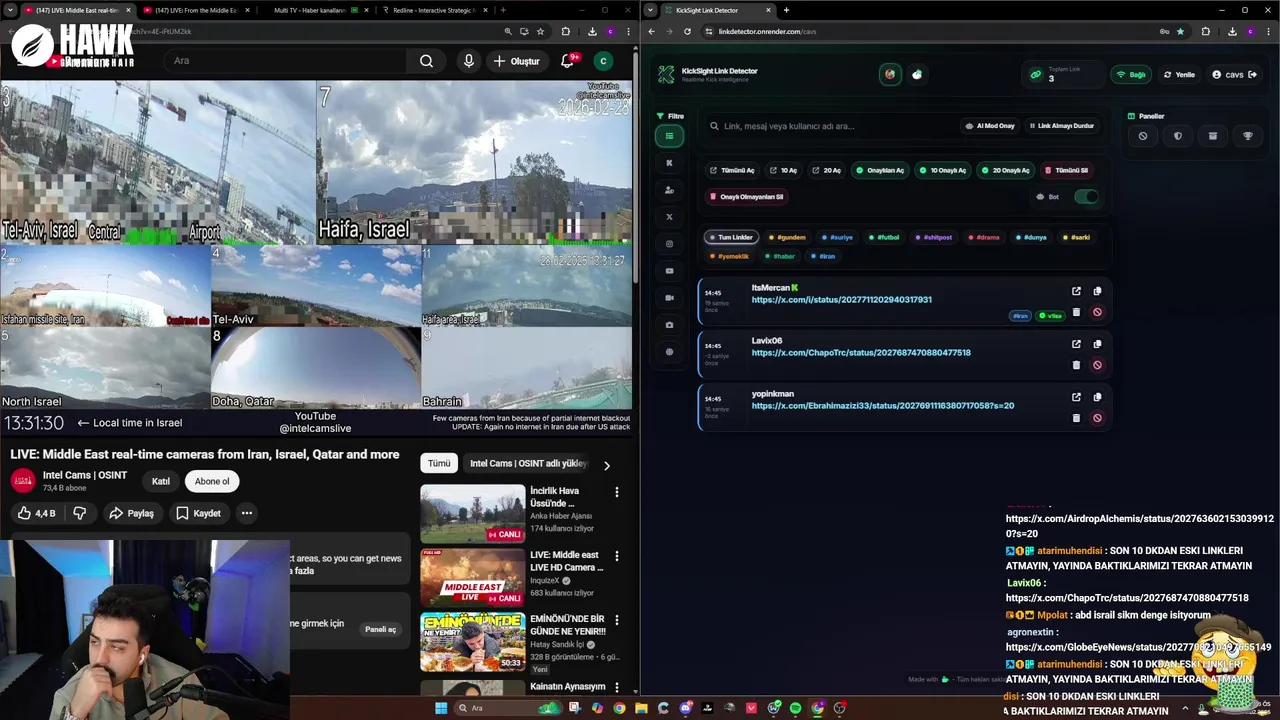The image size is (1280, 720).
Task: Filter links by Instagram icon
Action: coord(669,244)
